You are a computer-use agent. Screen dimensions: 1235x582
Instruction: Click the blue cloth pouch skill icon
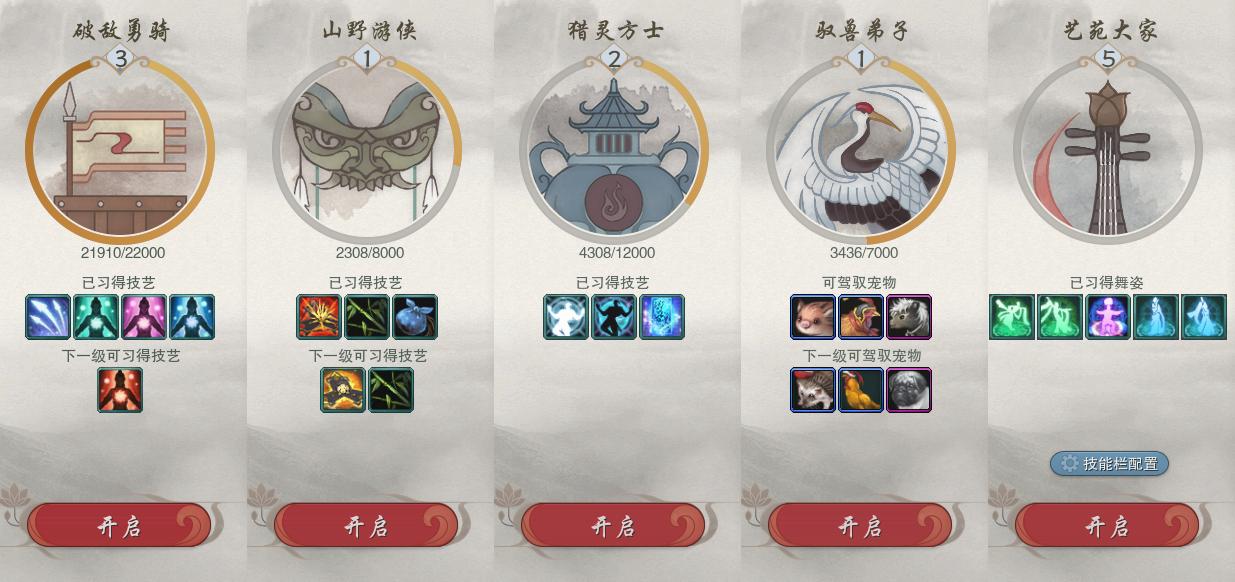pyautogui.click(x=415, y=317)
